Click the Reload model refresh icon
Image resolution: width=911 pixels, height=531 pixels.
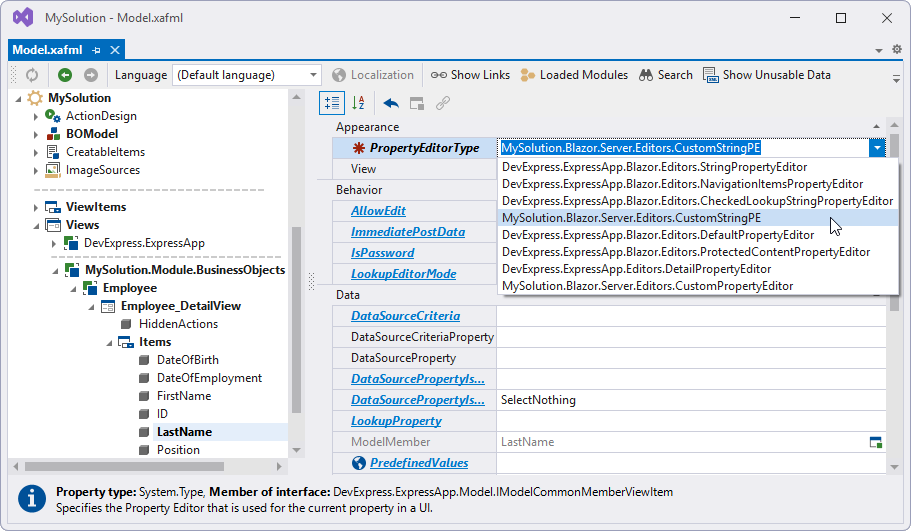pos(32,75)
